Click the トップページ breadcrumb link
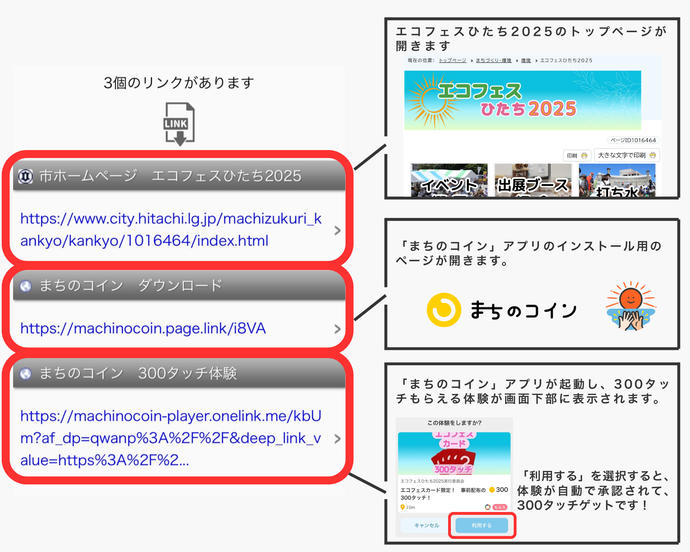 pyautogui.click(x=452, y=61)
